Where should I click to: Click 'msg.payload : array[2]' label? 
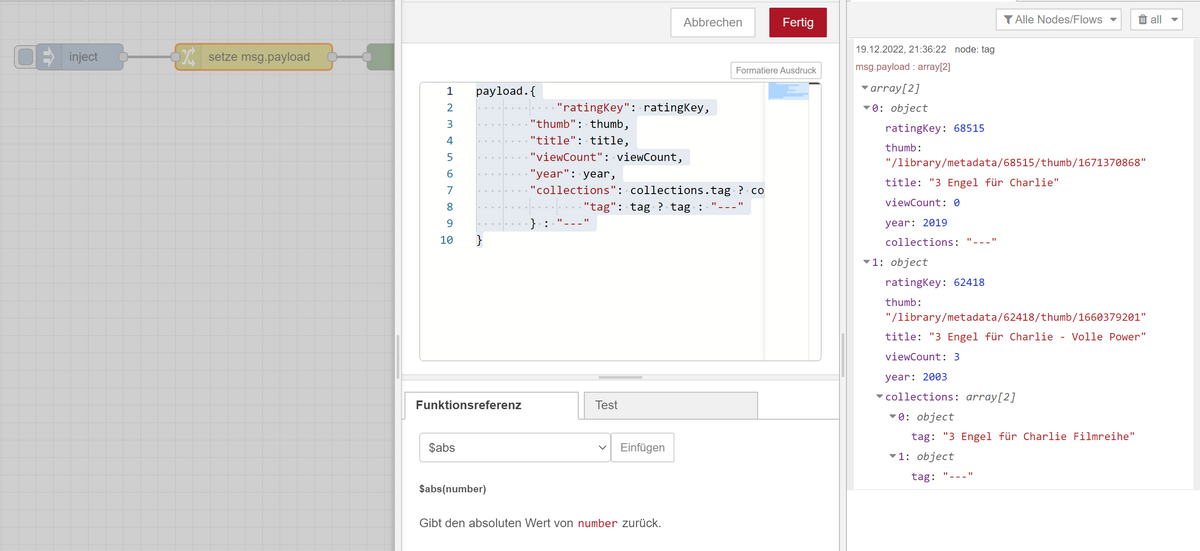coord(903,67)
